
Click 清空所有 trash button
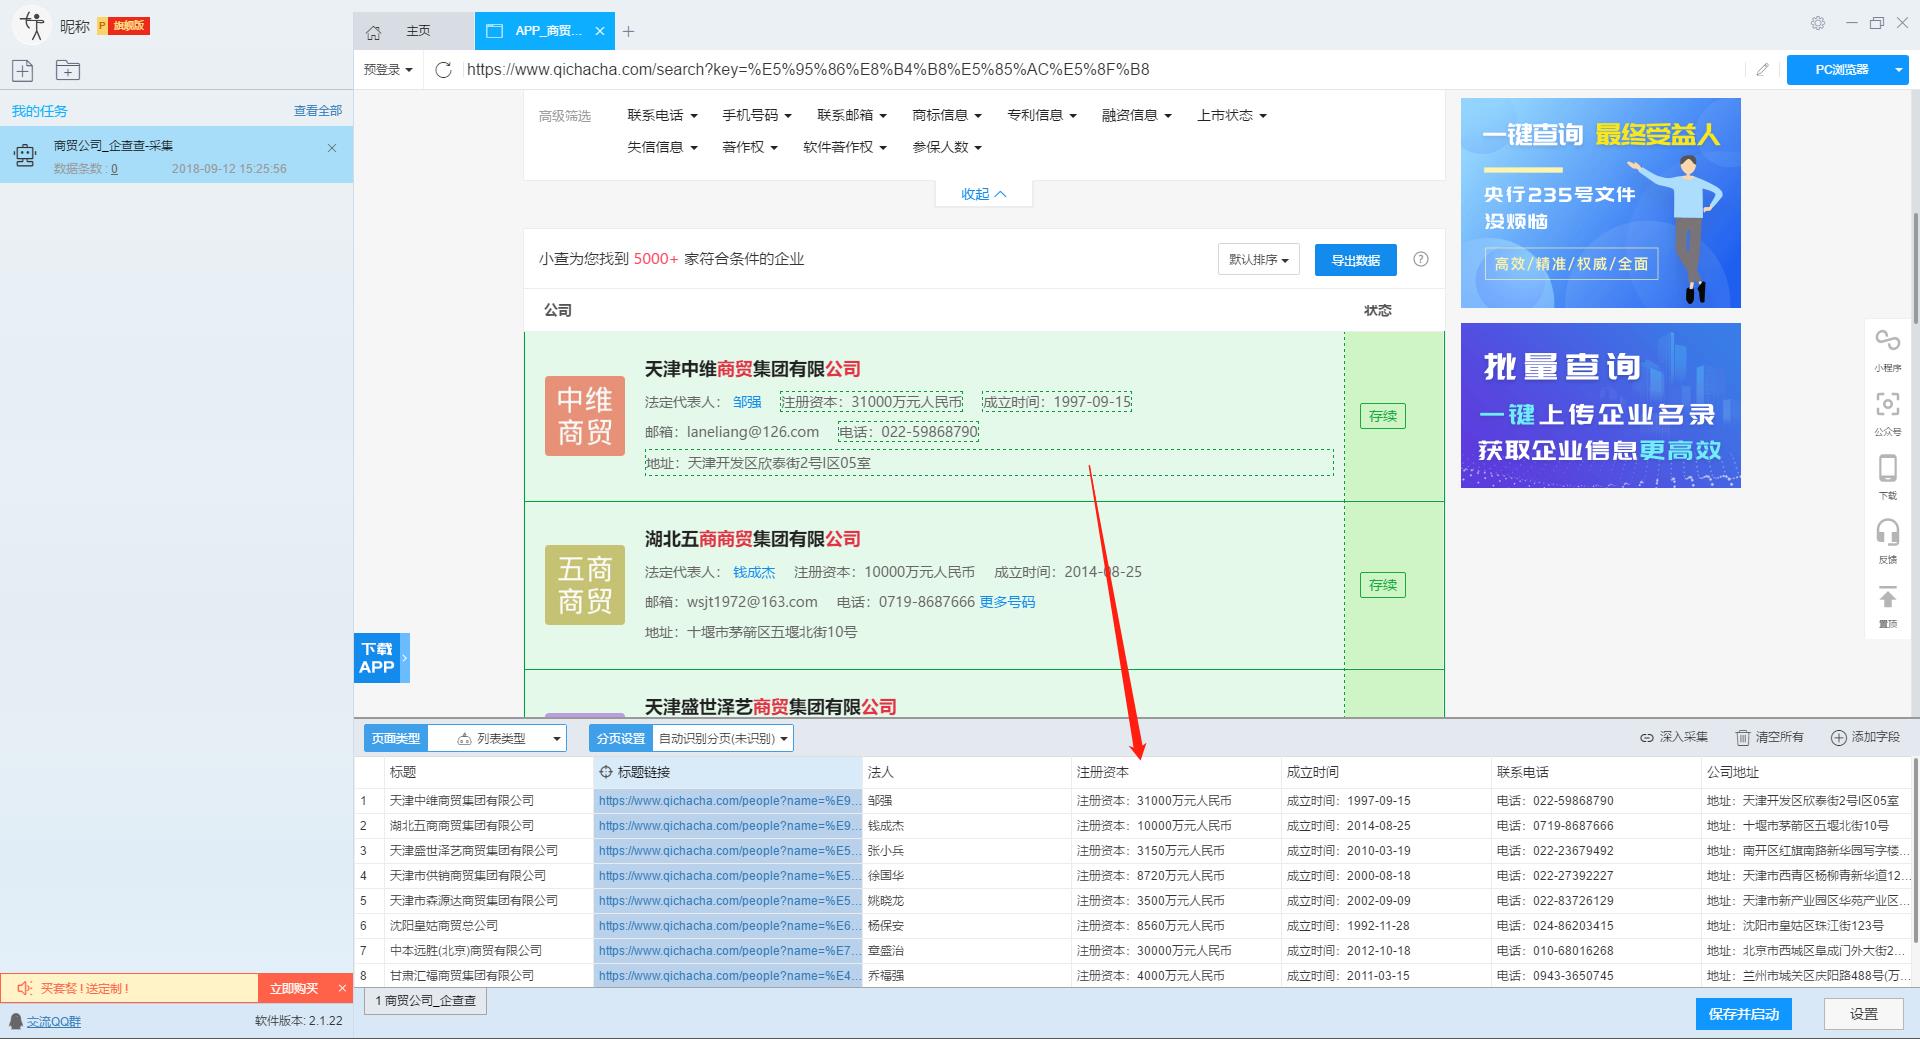1769,737
